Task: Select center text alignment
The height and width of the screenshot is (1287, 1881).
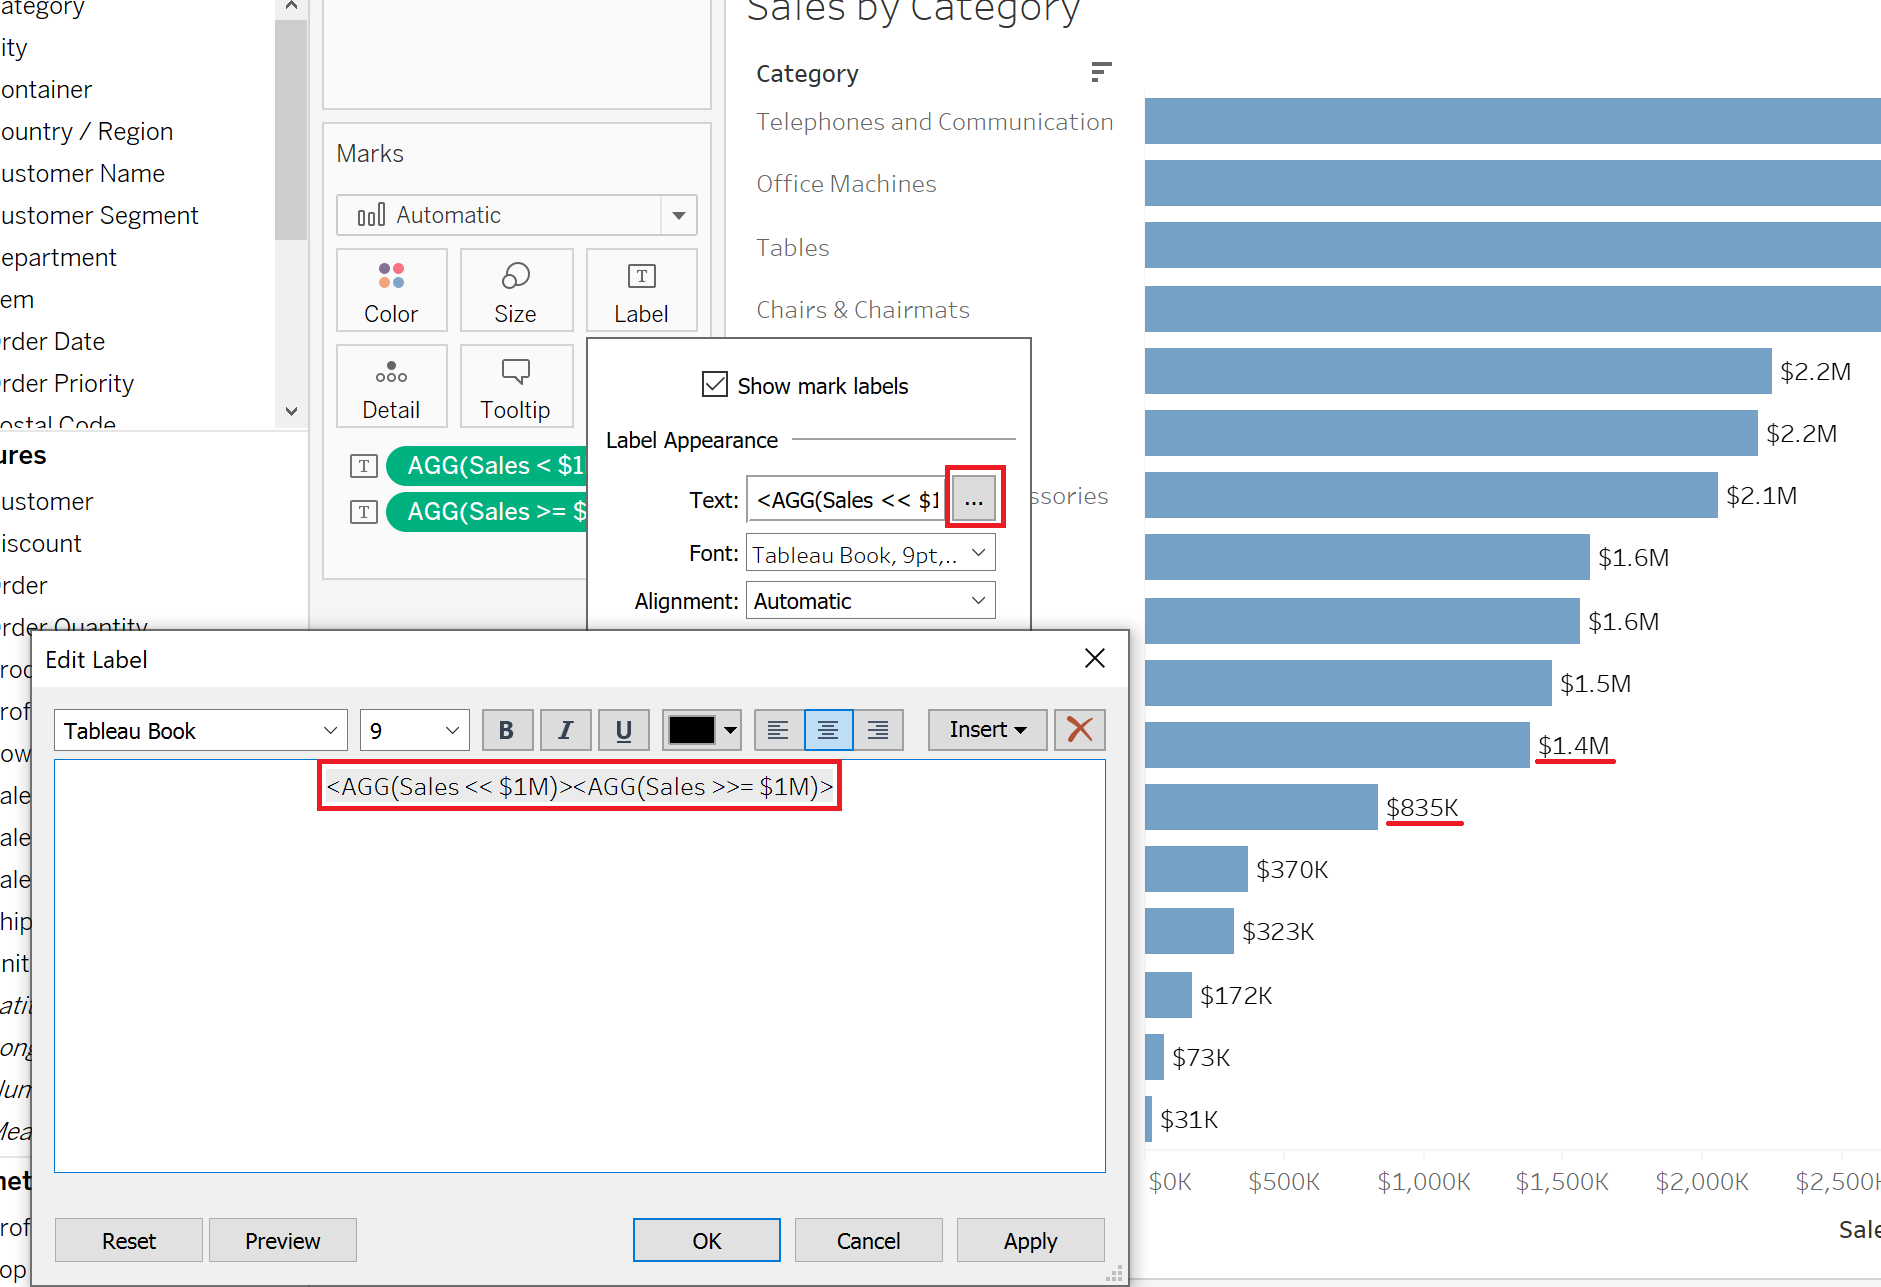Action: pyautogui.click(x=828, y=730)
